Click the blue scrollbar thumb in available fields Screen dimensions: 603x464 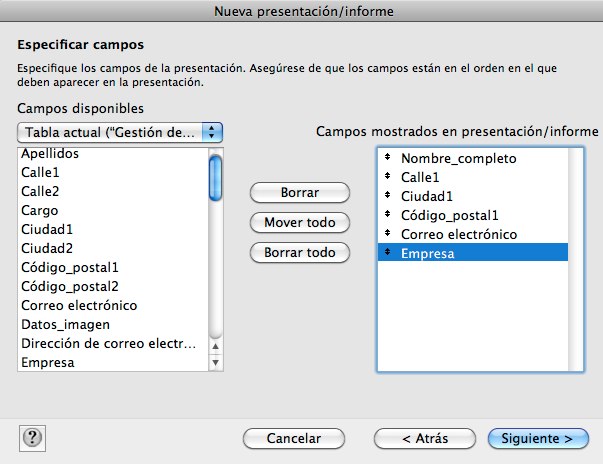pyautogui.click(x=215, y=178)
